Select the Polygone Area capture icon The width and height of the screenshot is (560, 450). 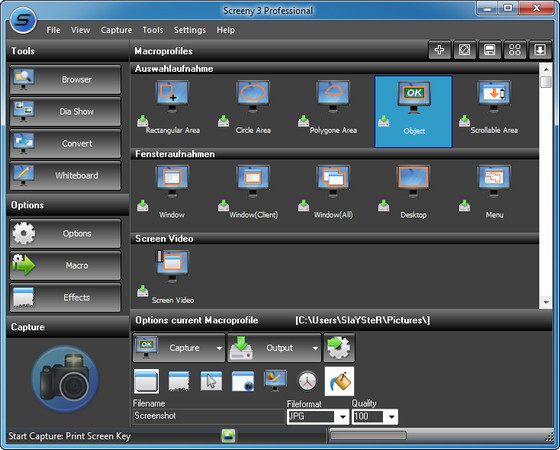coord(333,96)
